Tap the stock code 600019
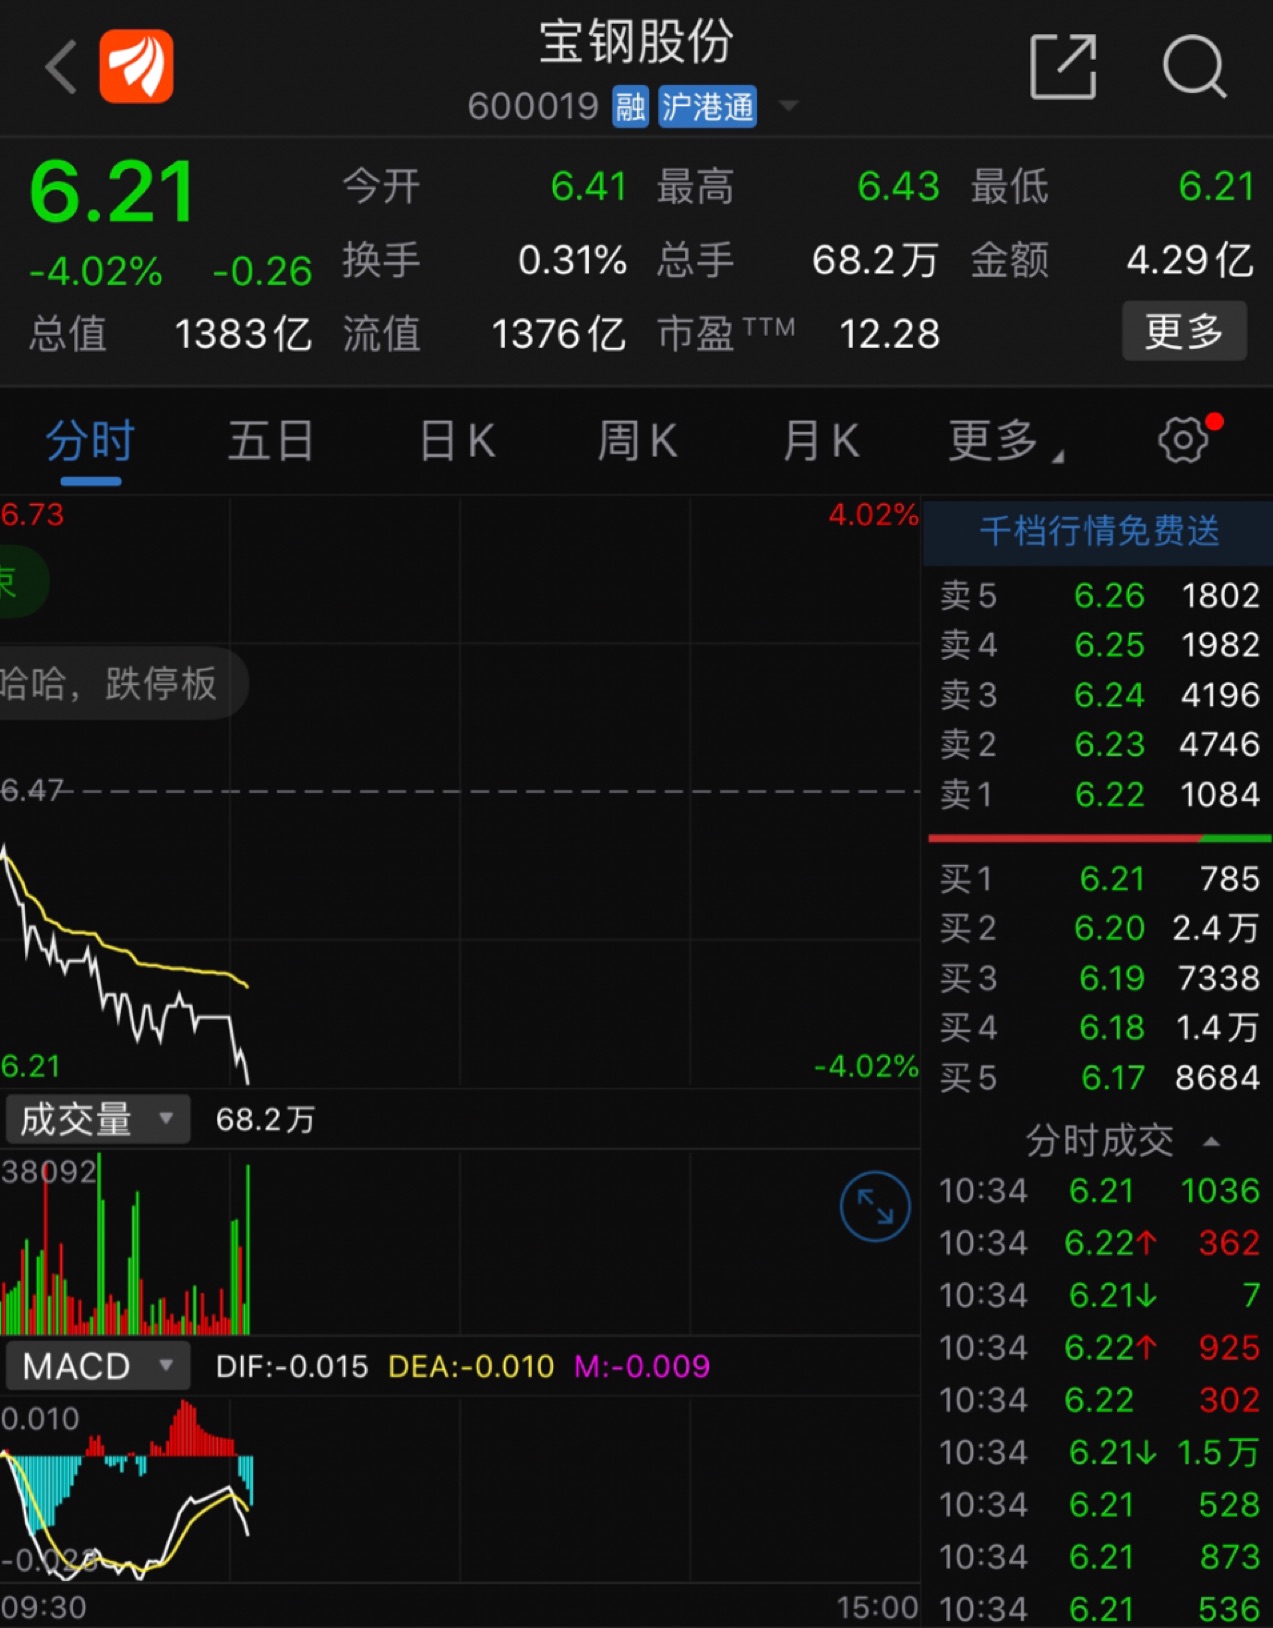1273x1628 pixels. [x=533, y=107]
